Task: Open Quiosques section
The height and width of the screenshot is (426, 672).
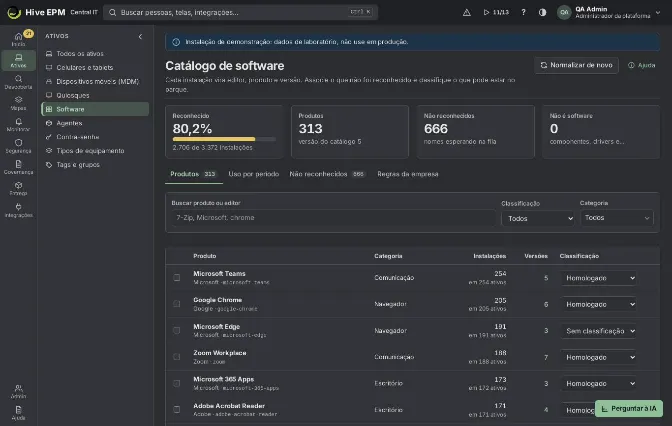Action: [95, 95]
